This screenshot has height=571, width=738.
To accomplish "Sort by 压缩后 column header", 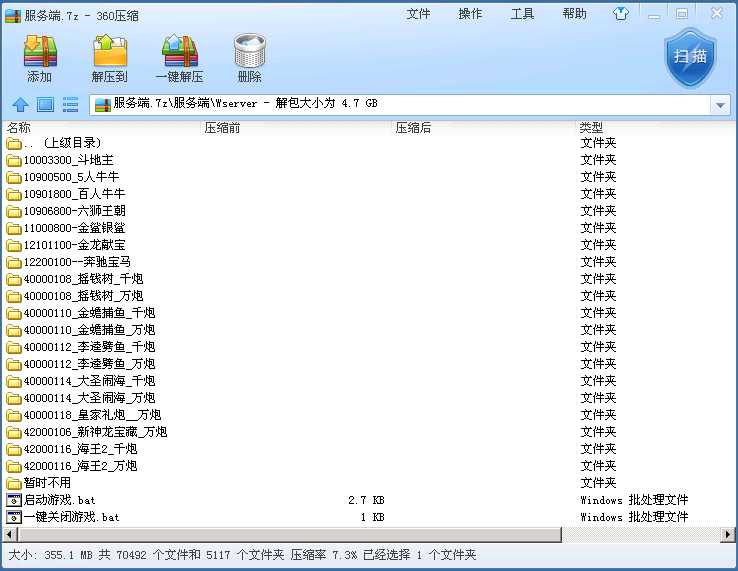I will 413,128.
